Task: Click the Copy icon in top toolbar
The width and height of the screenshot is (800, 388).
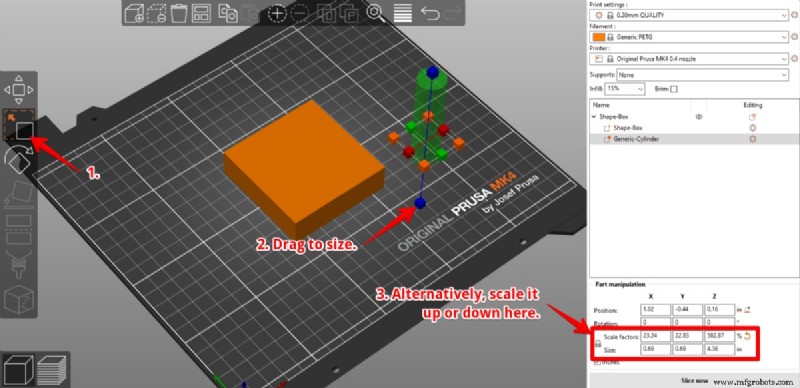Action: tap(228, 13)
